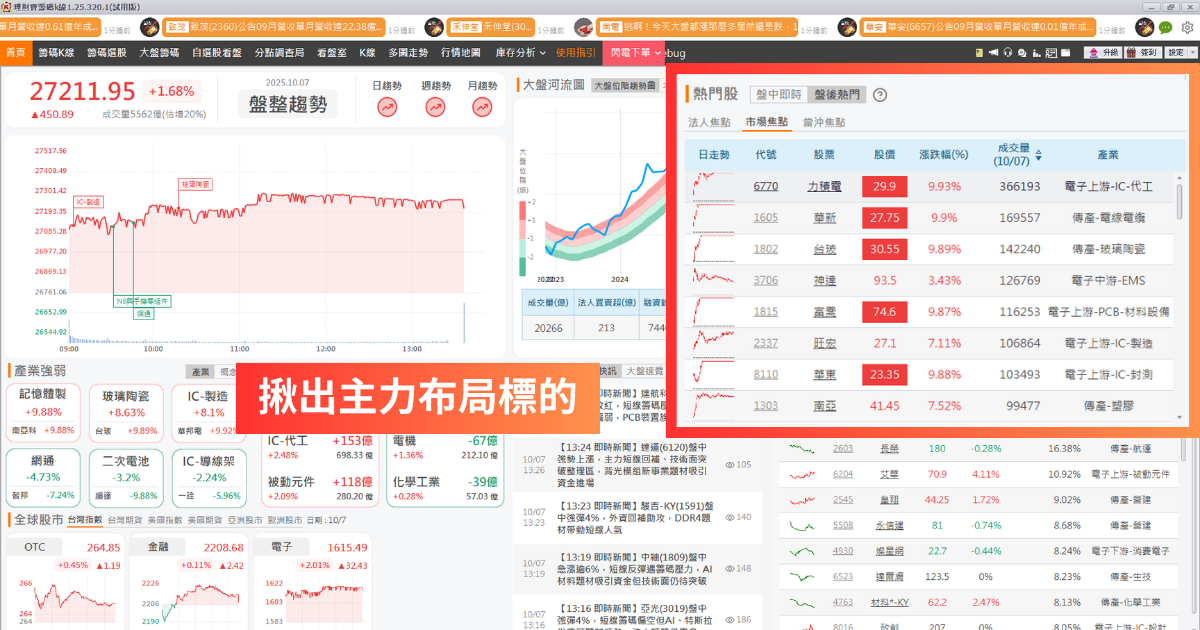This screenshot has height=630, width=1200.
Task: Open the help question-mark icon beside 熱門股
Action: pyautogui.click(x=880, y=95)
